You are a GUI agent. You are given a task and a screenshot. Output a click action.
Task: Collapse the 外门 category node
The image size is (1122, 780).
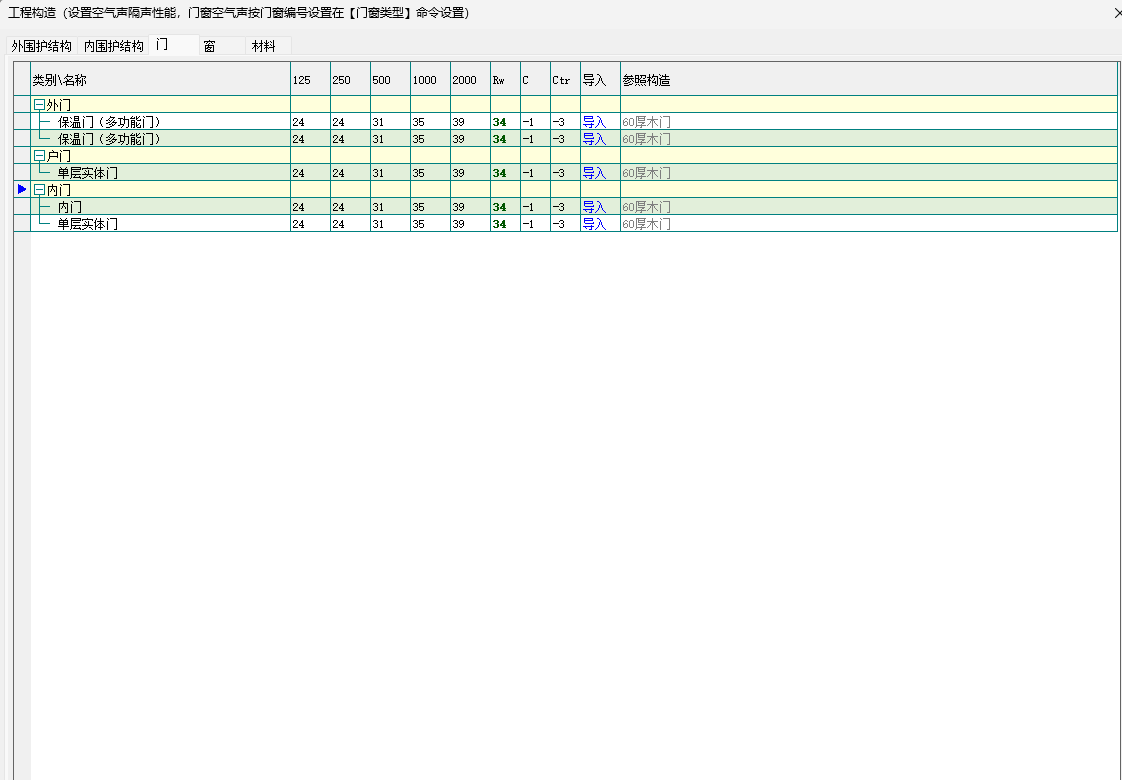[x=39, y=105]
